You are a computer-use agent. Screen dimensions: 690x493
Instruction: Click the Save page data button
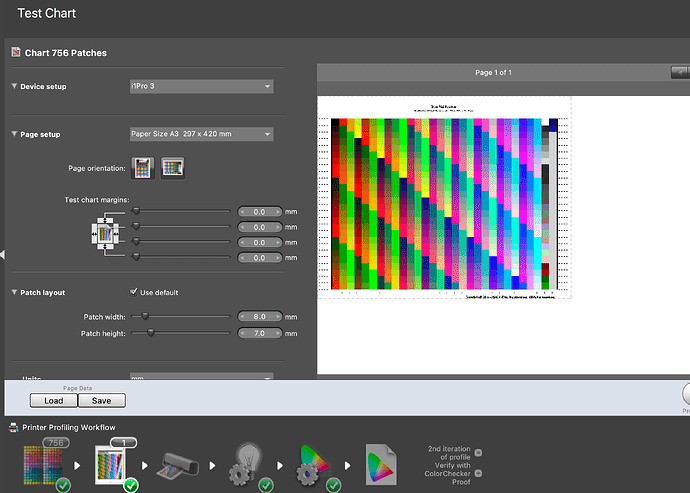tap(102, 401)
